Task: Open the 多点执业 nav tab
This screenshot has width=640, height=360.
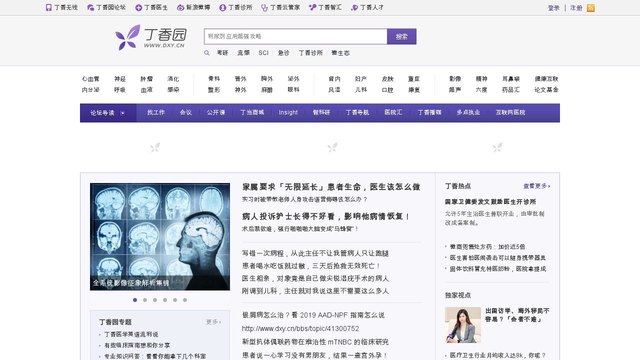Action: coord(468,112)
